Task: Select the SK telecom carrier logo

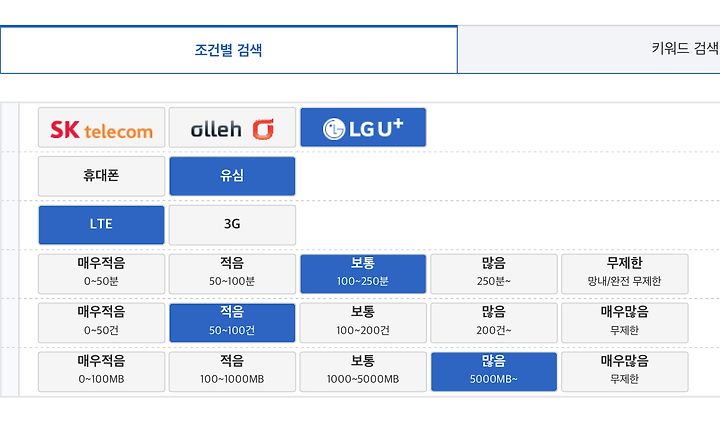Action: pyautogui.click(x=101, y=128)
